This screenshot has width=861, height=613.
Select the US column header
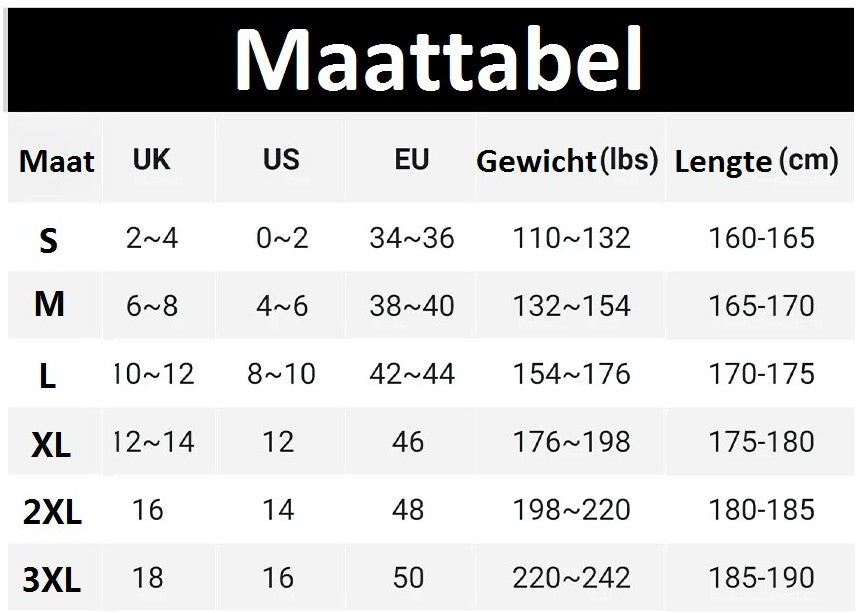281,159
